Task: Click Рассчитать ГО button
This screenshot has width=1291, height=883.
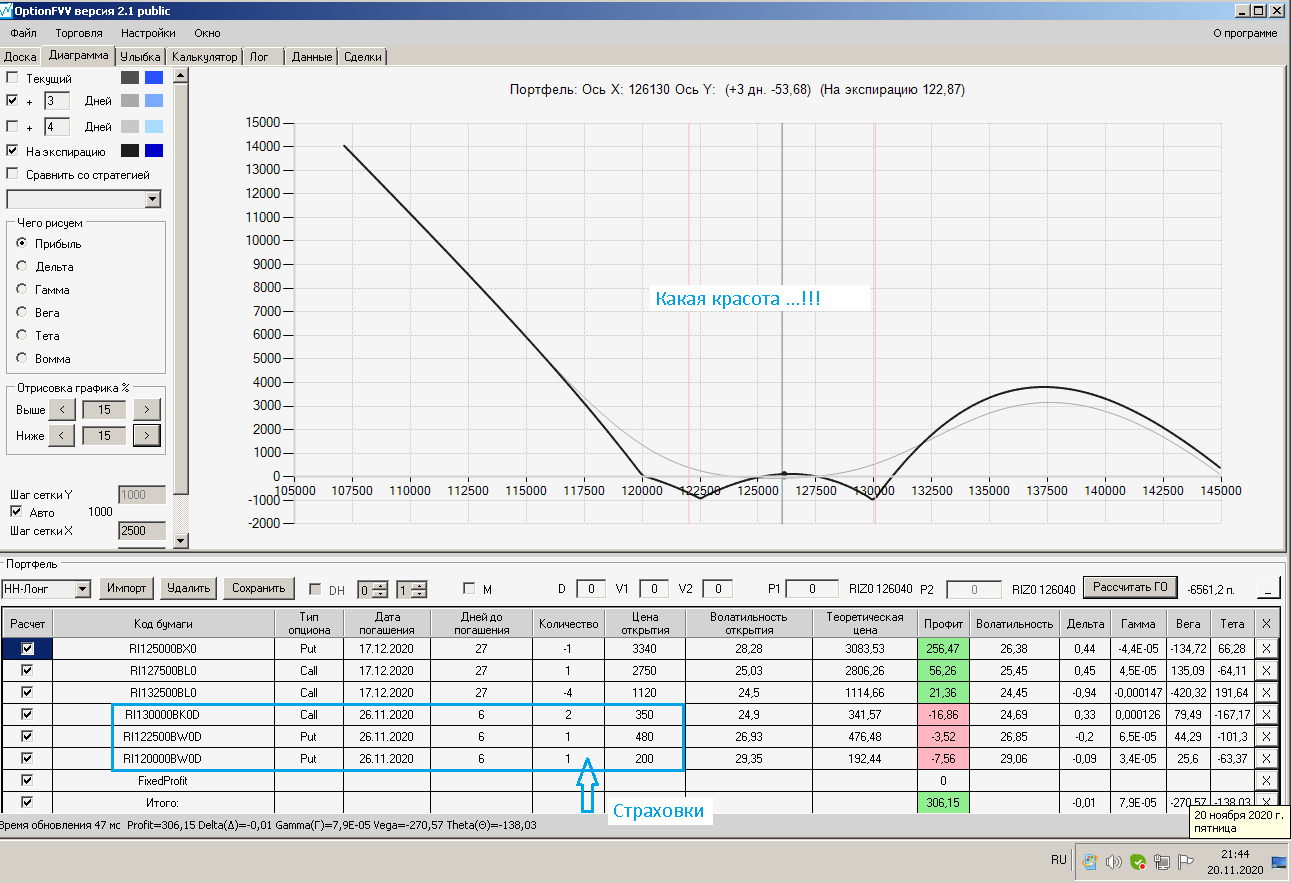Action: click(1132, 587)
